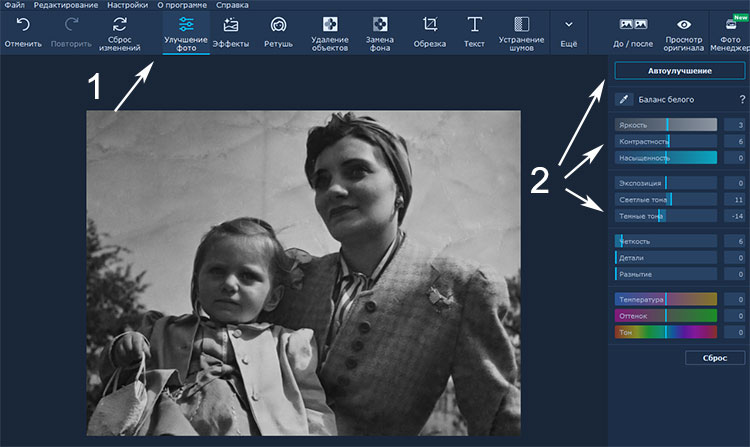Click the Детали slider

coord(666,257)
